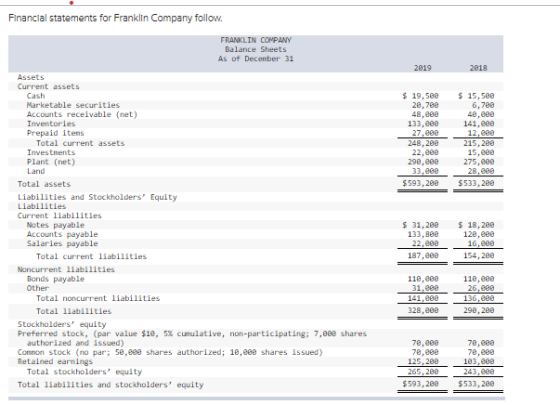This screenshot has height=405, width=560.
Task: Click the Current liabilities heading
Action: click(60, 216)
